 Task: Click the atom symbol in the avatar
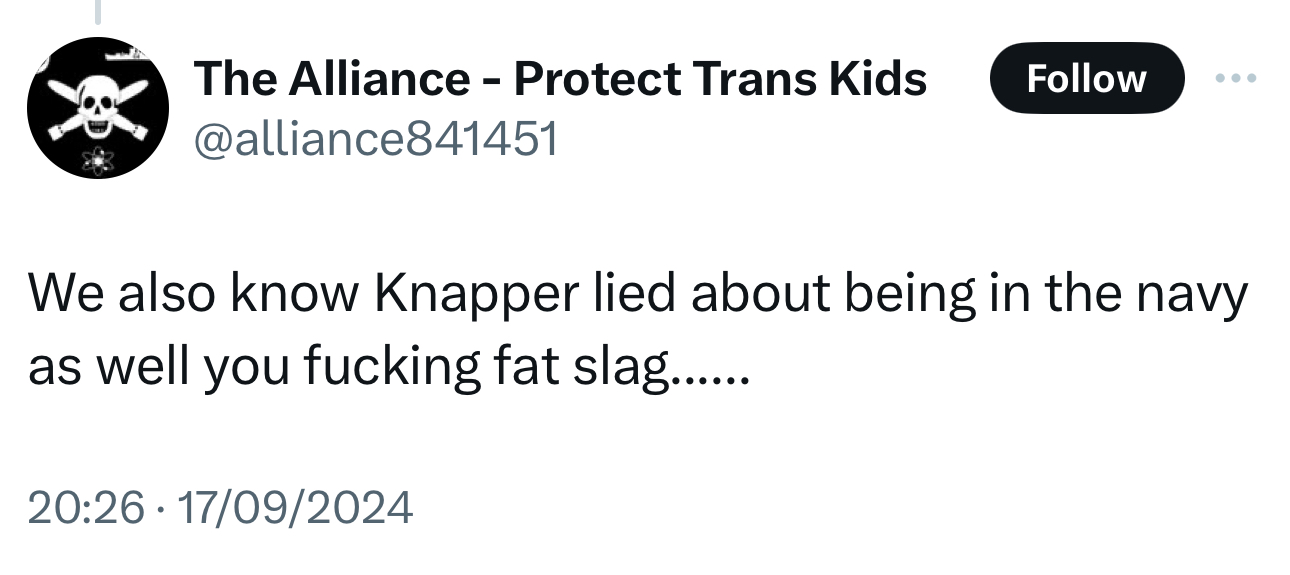coord(98,159)
